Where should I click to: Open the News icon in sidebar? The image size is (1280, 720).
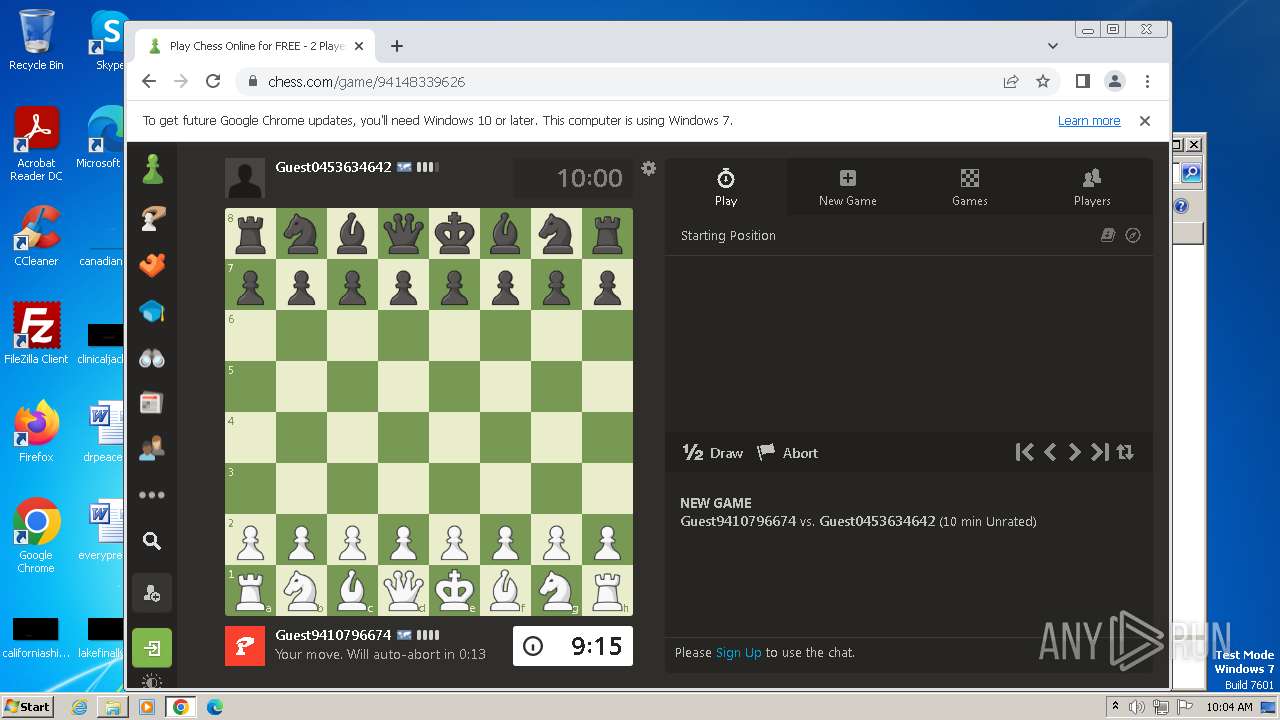point(152,403)
